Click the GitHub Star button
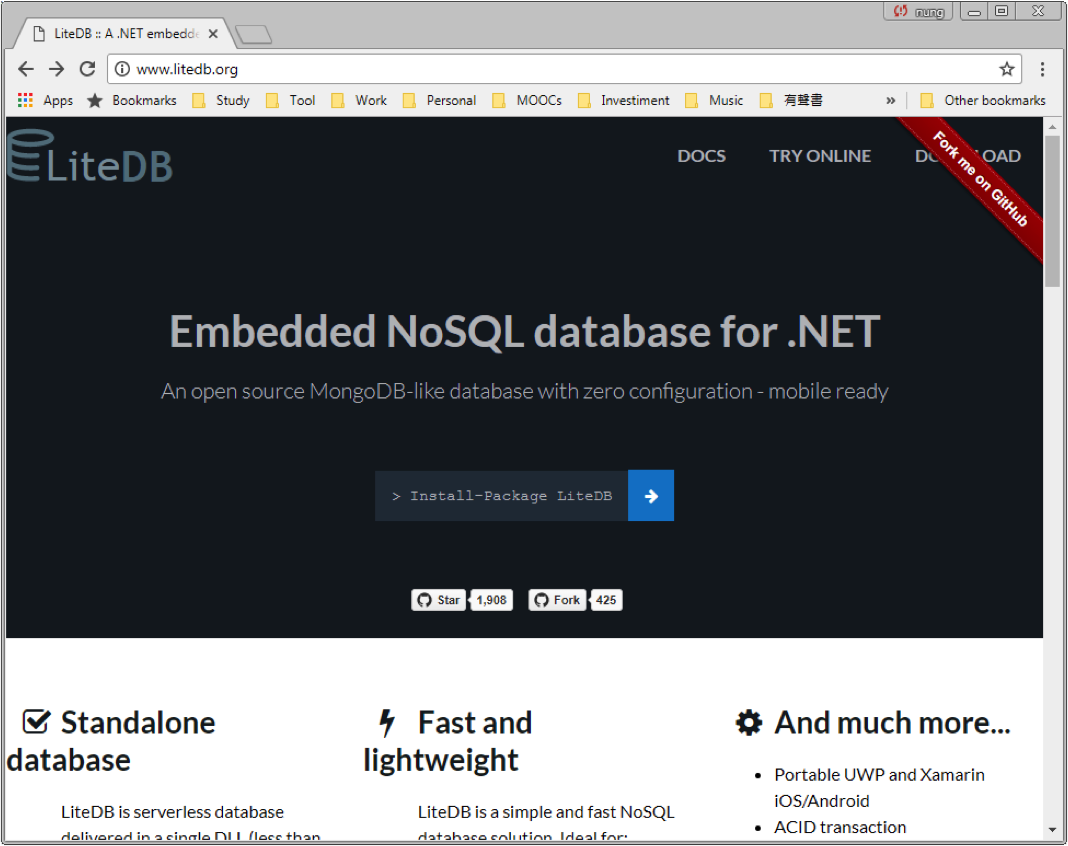Viewport: 1068px width, 846px height. [x=439, y=600]
